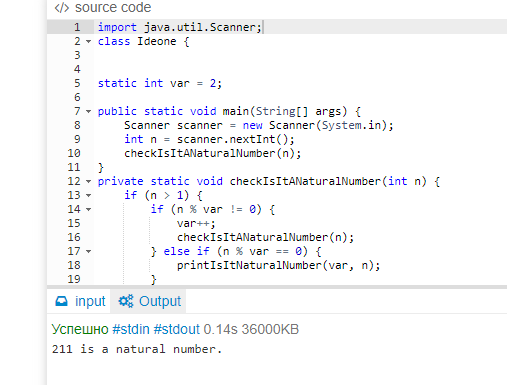
Task: Click 'Scanner scanner = new Scanner(System.in);' line
Action: coord(259,125)
